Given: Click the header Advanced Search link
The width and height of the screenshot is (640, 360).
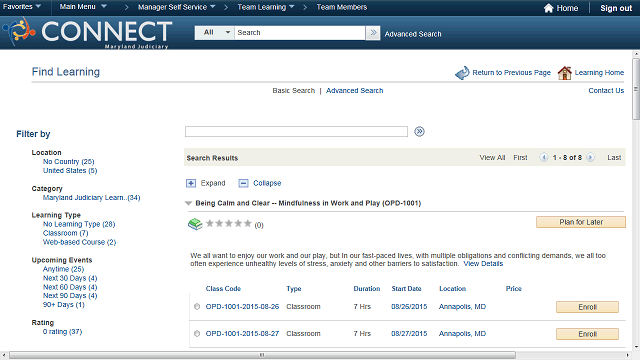Looking at the screenshot, I should tap(413, 34).
